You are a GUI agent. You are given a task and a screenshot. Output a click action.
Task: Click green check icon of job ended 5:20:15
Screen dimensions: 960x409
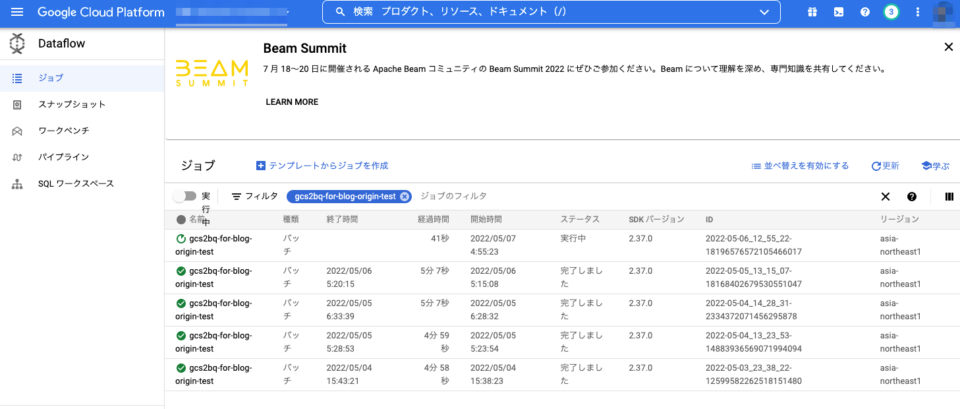coord(181,271)
